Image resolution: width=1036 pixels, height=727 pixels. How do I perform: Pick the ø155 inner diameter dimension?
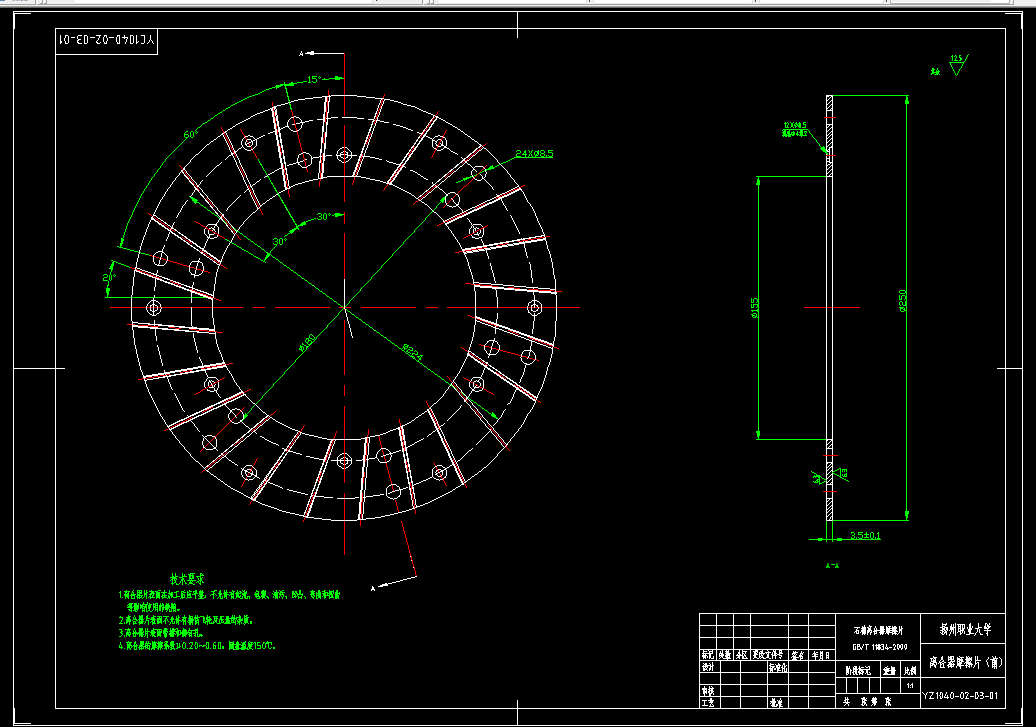[755, 307]
